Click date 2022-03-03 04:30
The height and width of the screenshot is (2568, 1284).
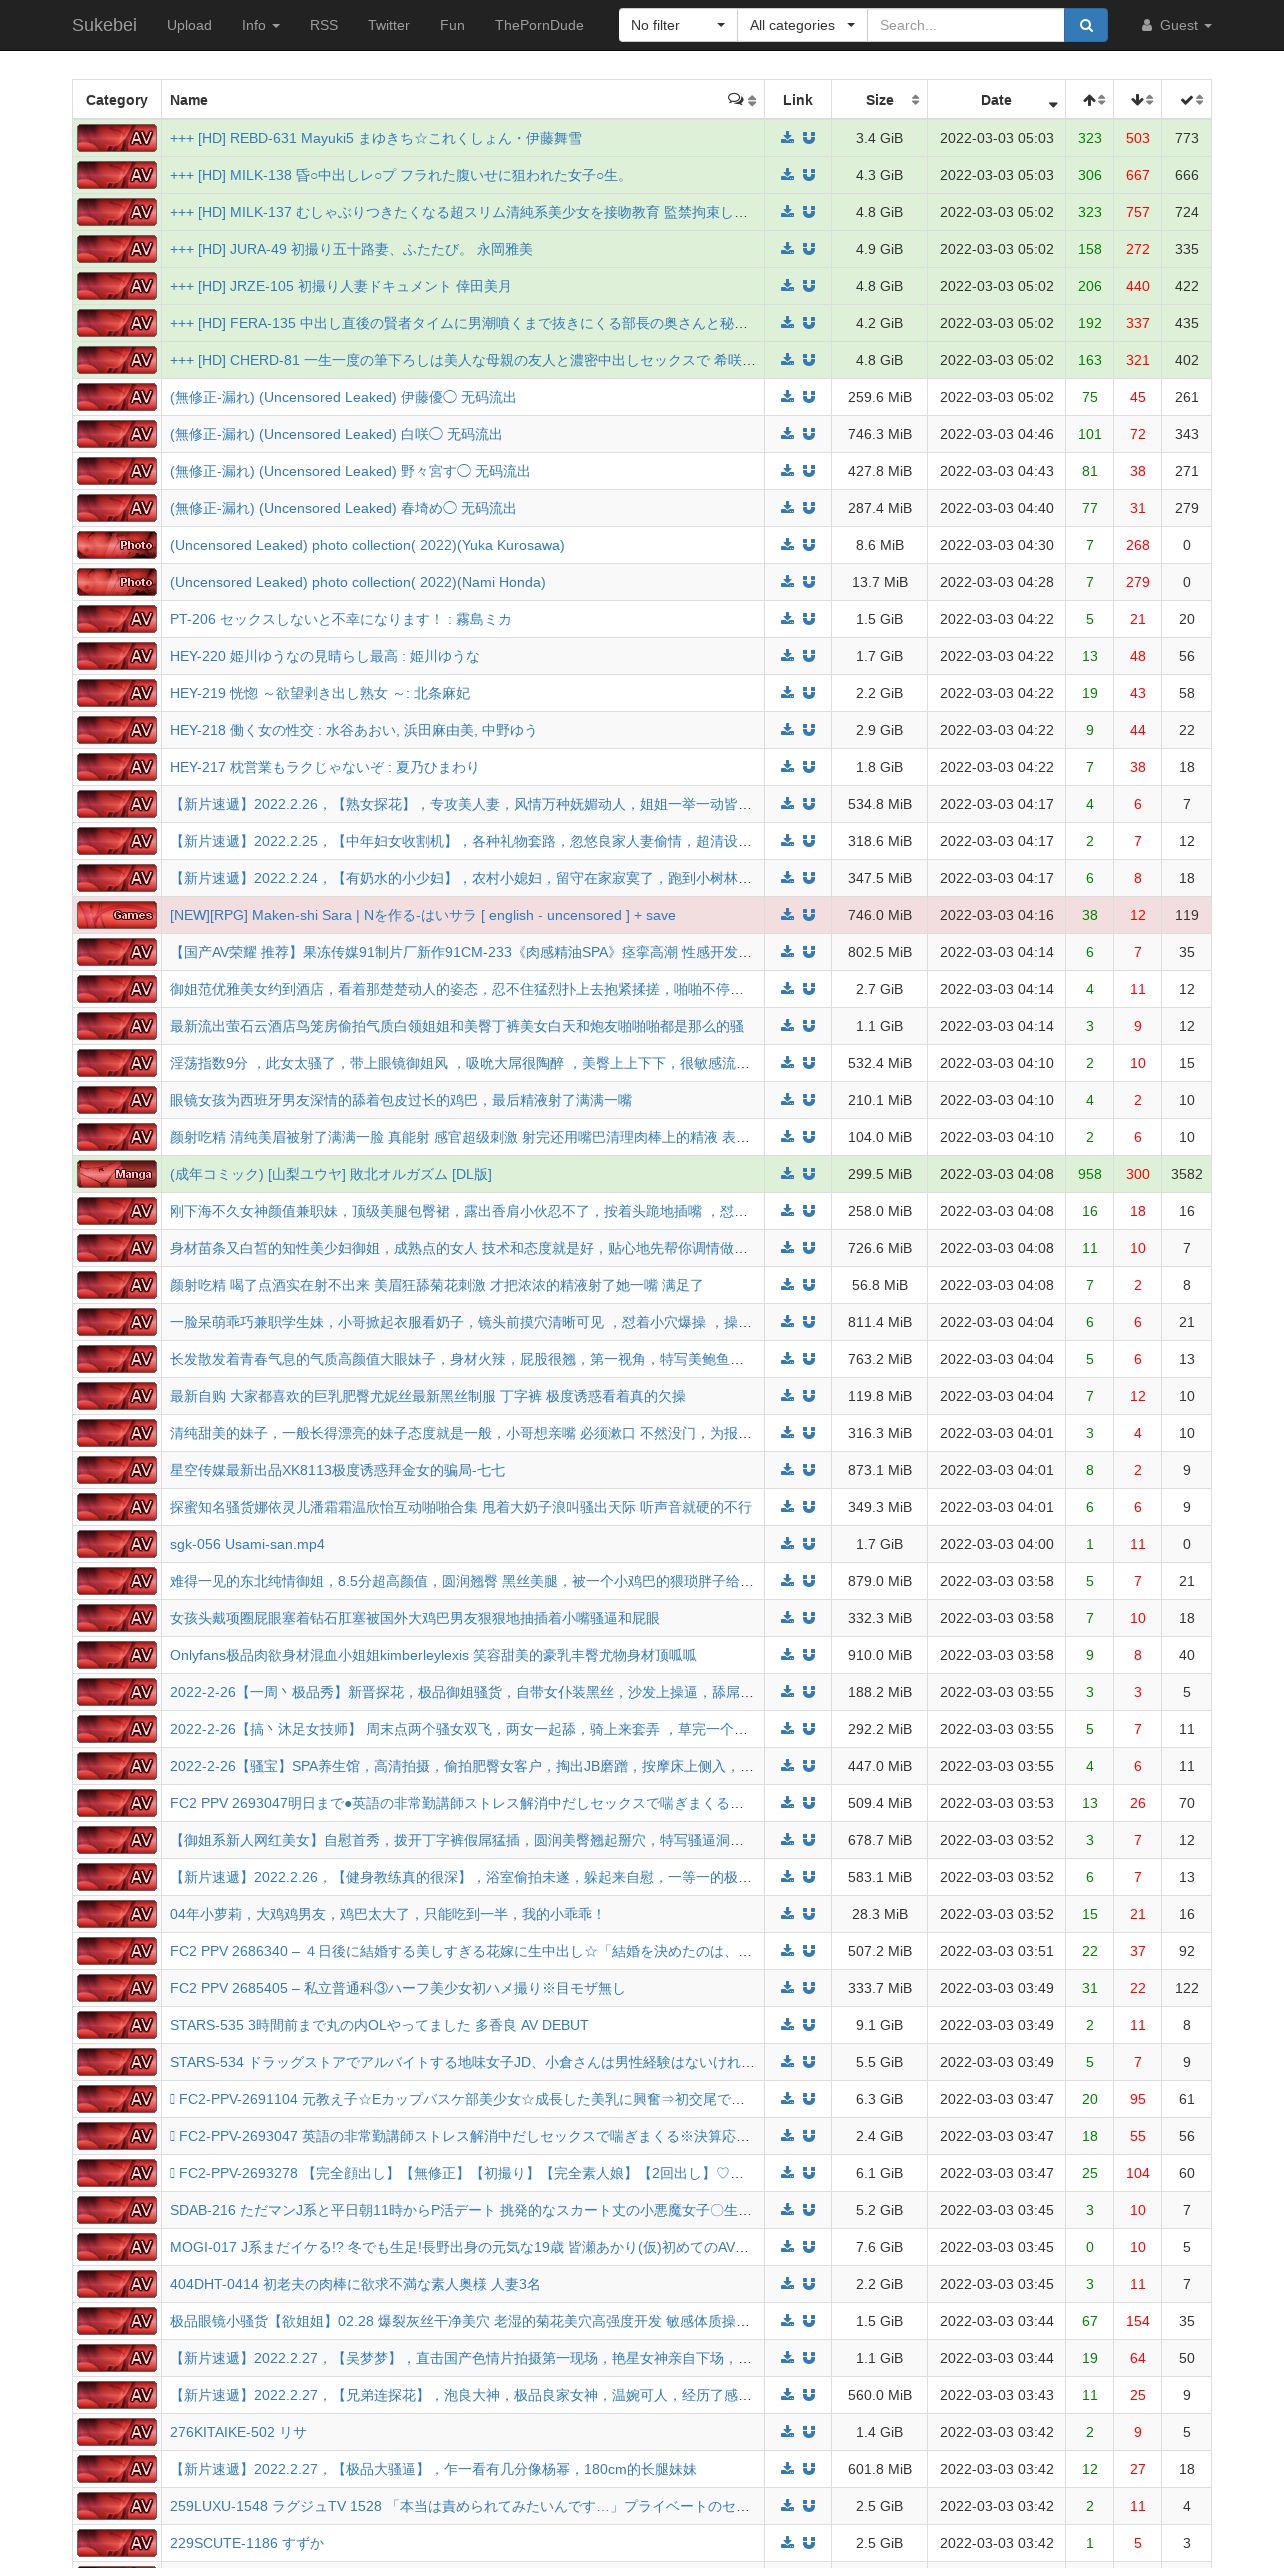point(997,545)
